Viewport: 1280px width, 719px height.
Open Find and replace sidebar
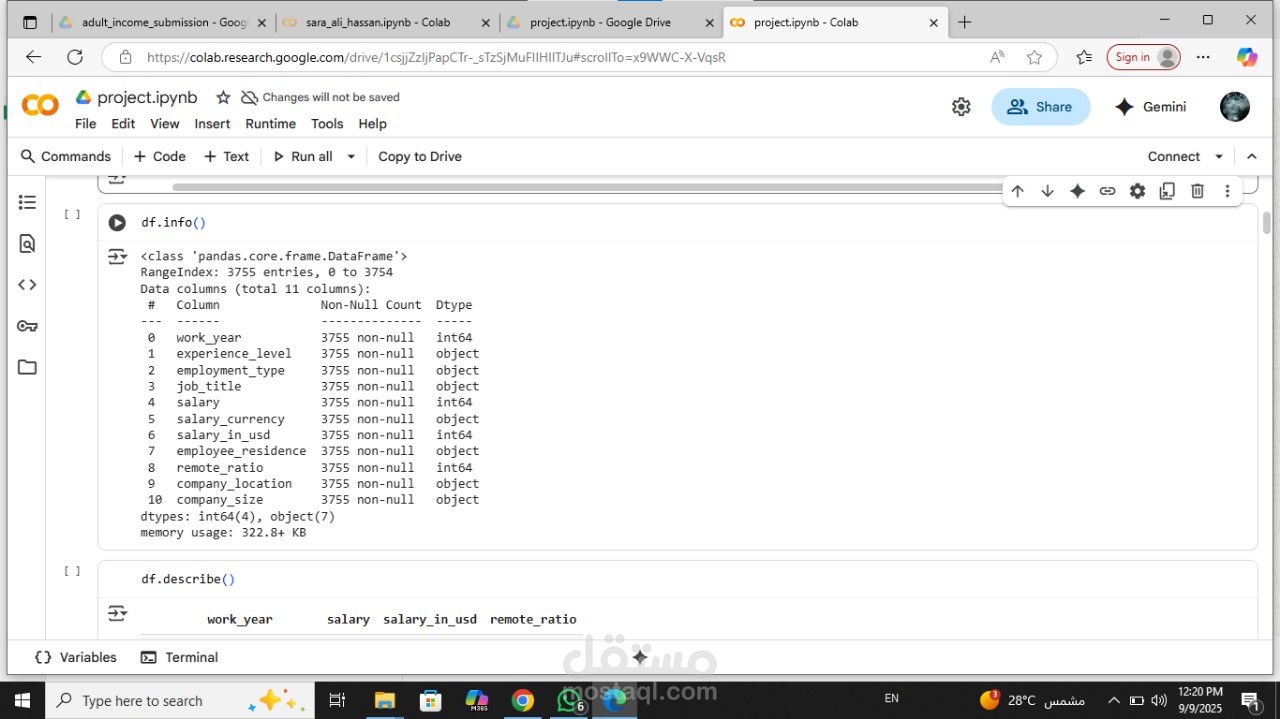pyautogui.click(x=27, y=244)
